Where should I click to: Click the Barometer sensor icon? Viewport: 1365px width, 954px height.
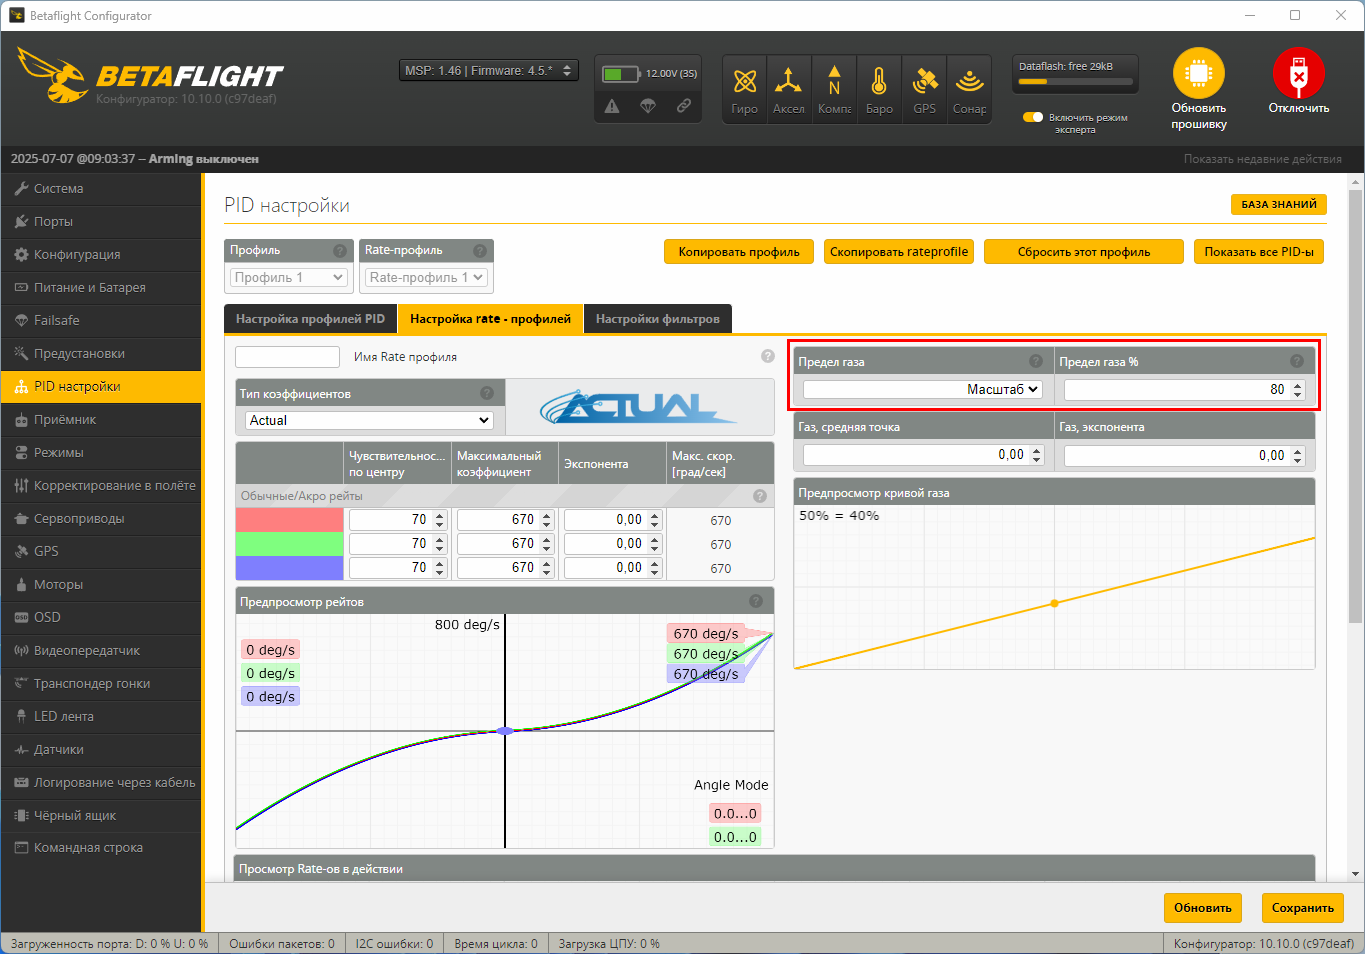point(879,81)
